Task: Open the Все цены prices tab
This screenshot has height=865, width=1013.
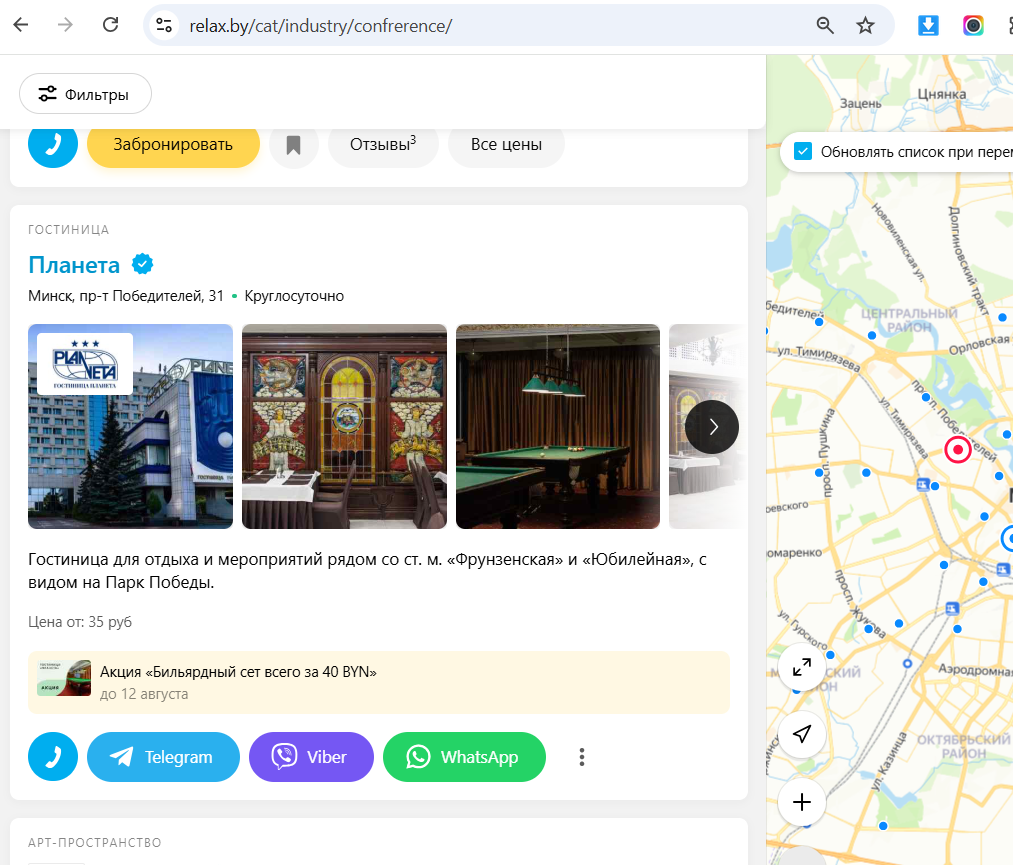Action: 506,145
